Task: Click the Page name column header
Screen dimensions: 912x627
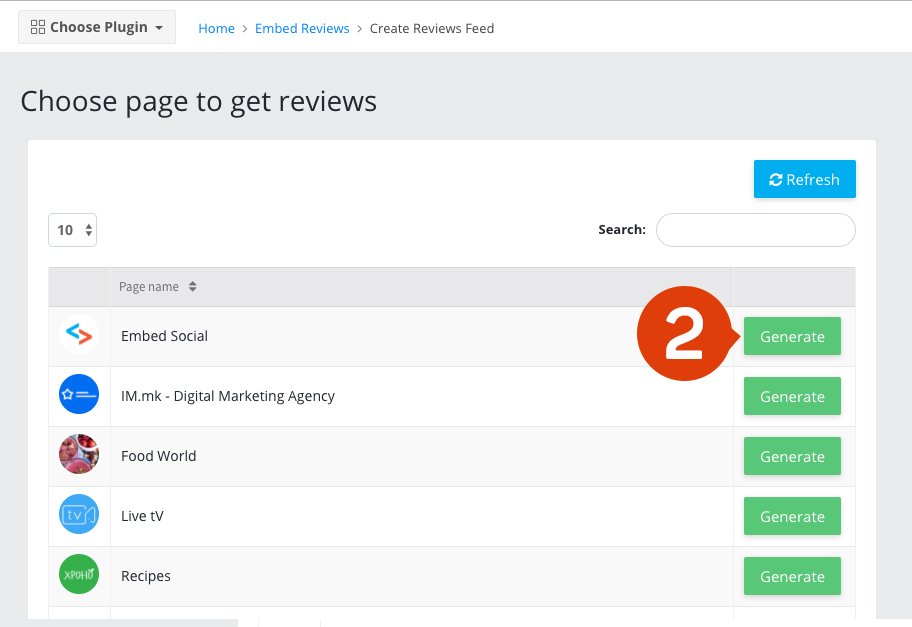Action: pos(422,287)
